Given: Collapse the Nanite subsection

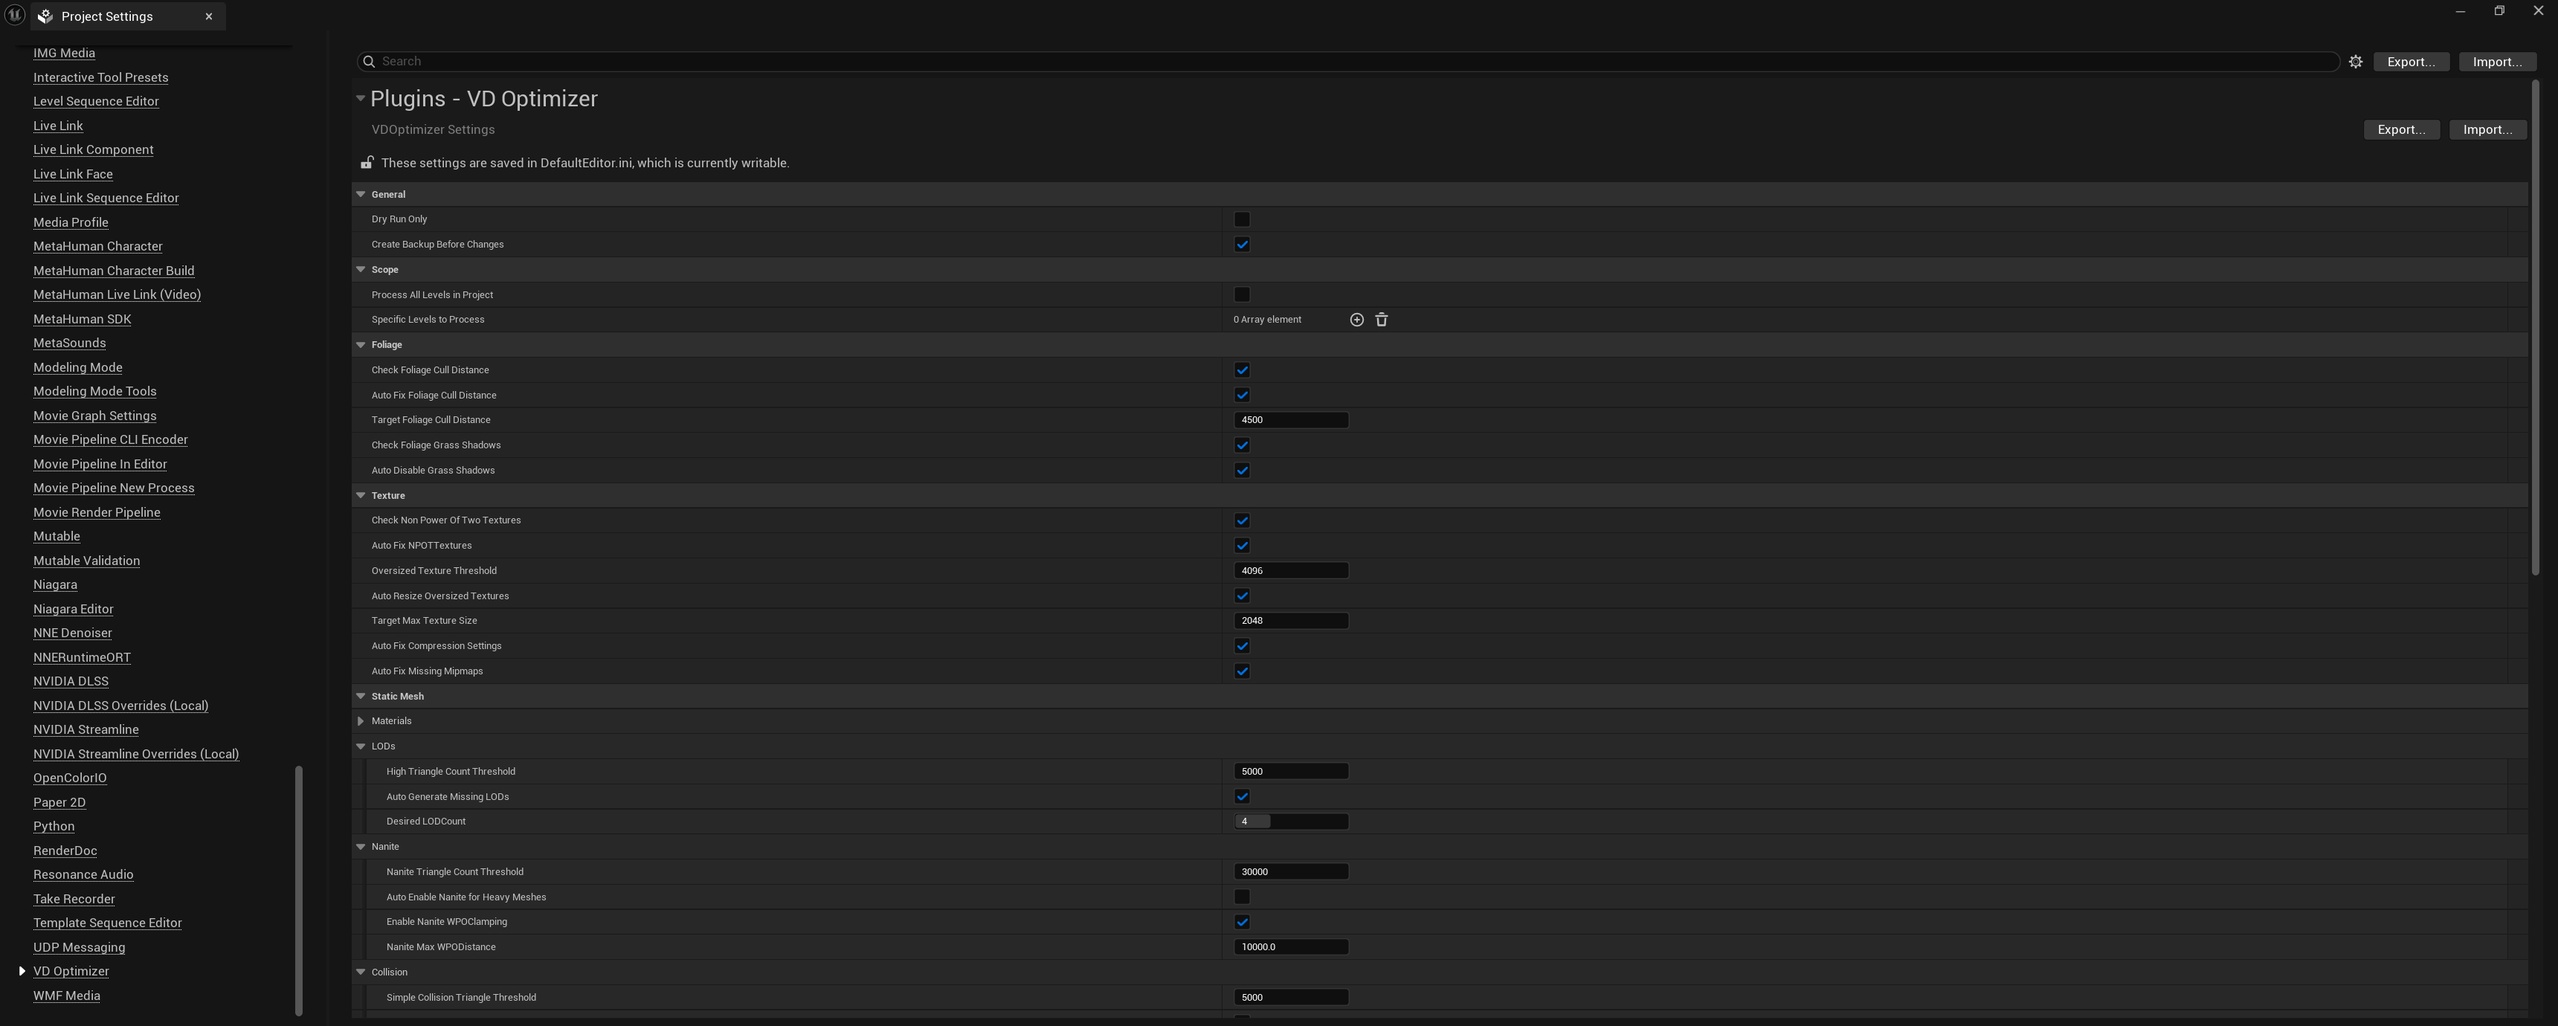Looking at the screenshot, I should (x=361, y=847).
